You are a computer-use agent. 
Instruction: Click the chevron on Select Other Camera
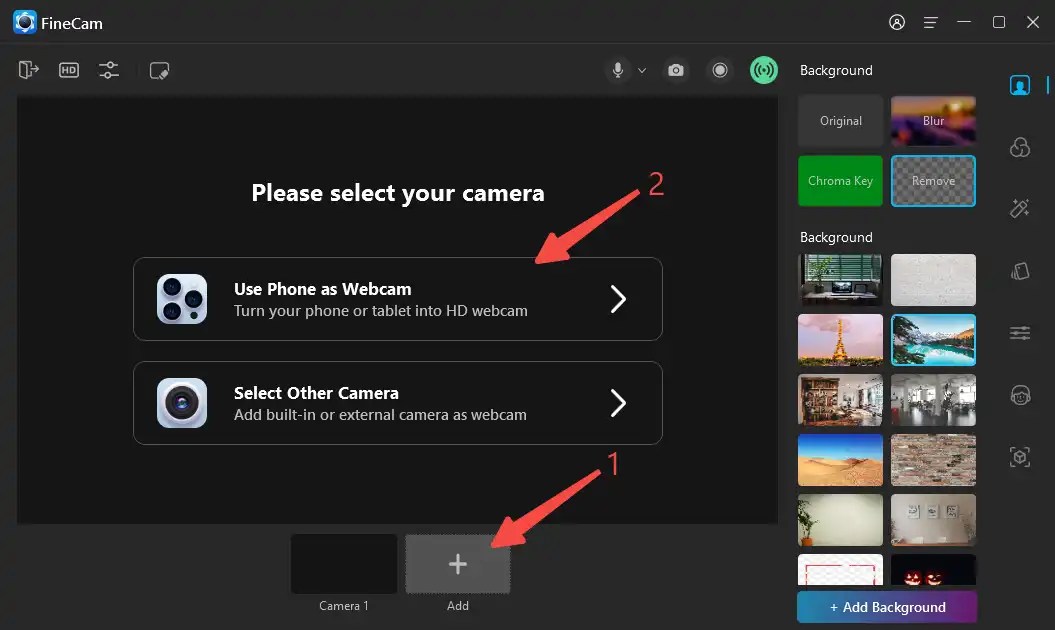click(618, 403)
